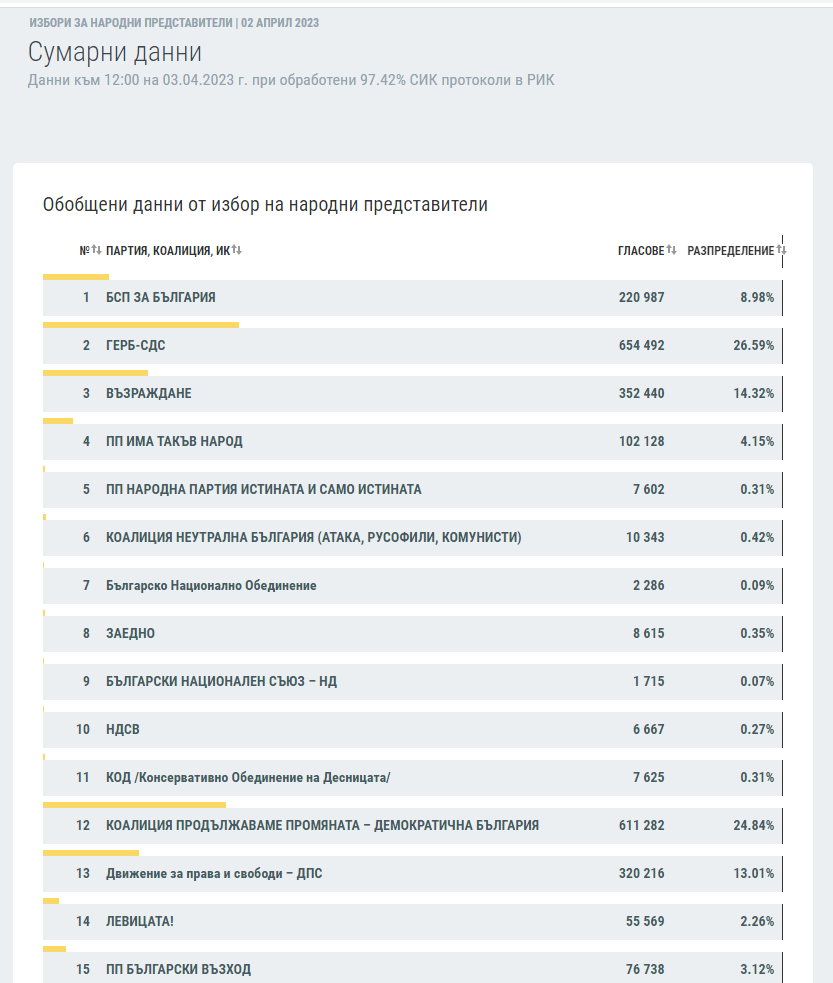This screenshot has width=833, height=983.
Task: Click the yellow bar above ПРОДЪЛЖАВАМЕ ПРОМЯНАТА row
Action: (134, 804)
